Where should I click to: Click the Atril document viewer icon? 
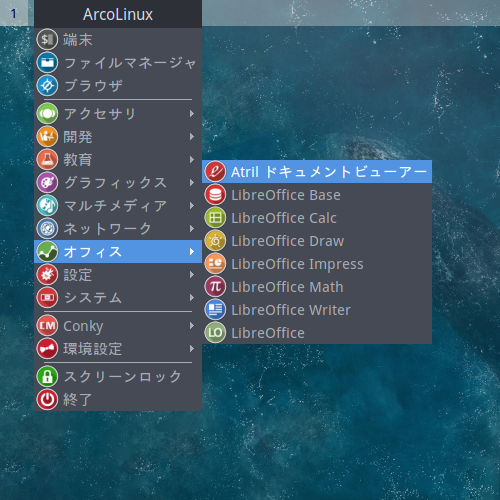point(215,172)
